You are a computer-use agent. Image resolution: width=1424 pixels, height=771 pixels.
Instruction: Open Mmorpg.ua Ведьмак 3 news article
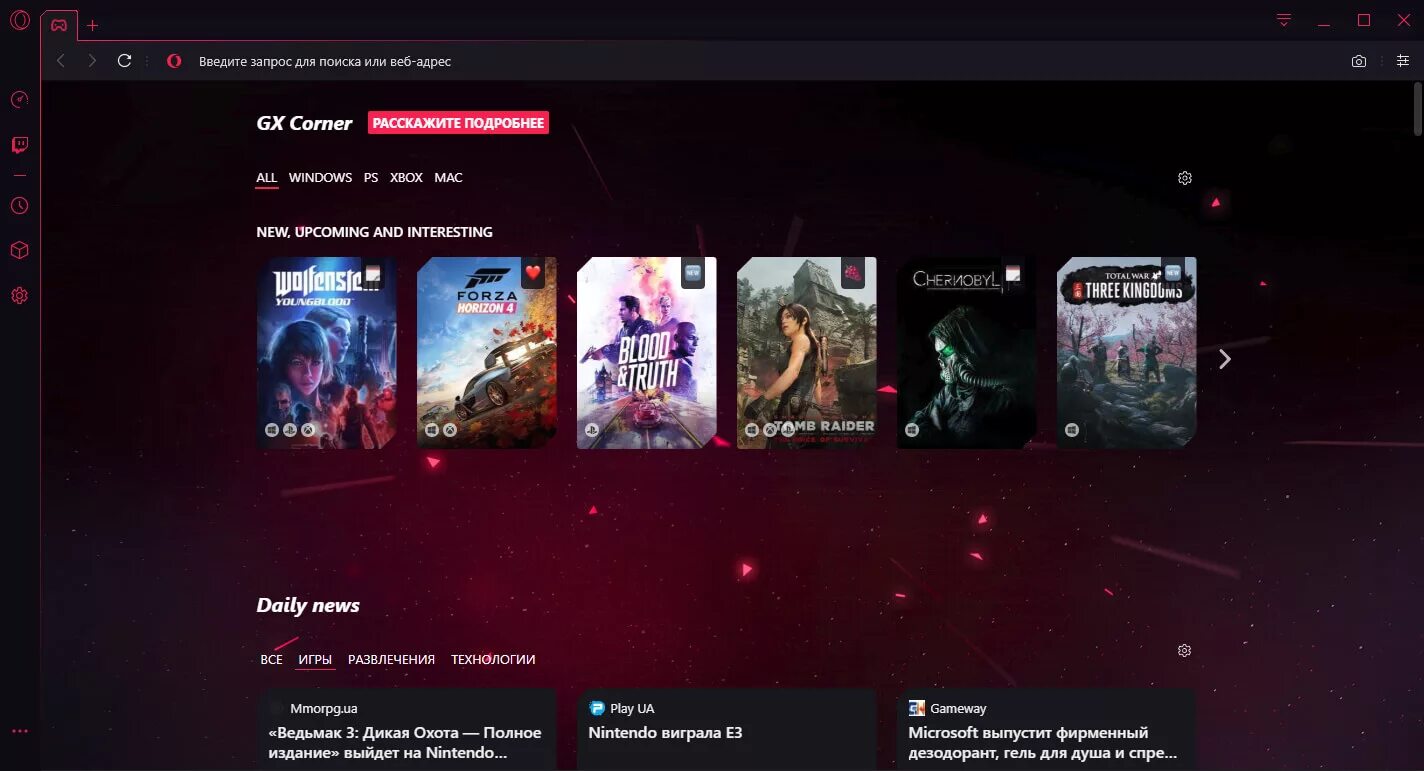(x=407, y=730)
